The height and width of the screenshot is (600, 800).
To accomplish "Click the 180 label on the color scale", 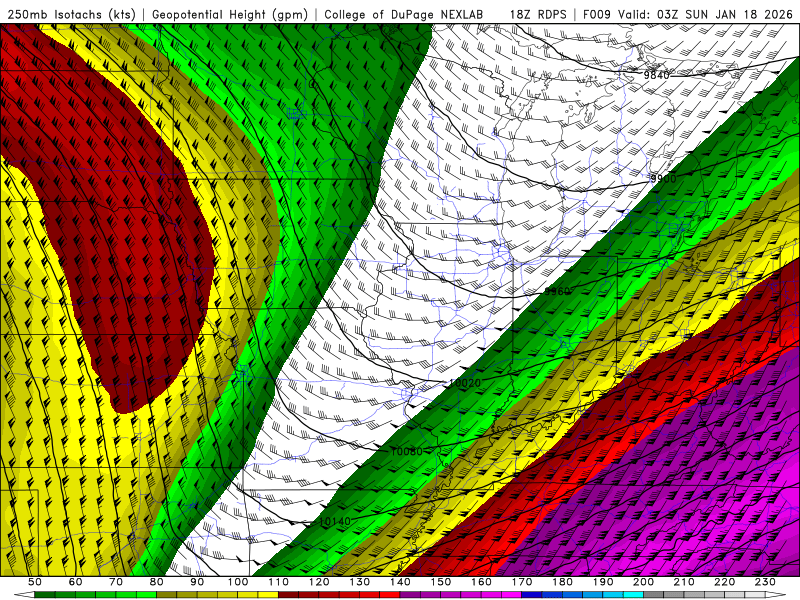I will click(563, 582).
